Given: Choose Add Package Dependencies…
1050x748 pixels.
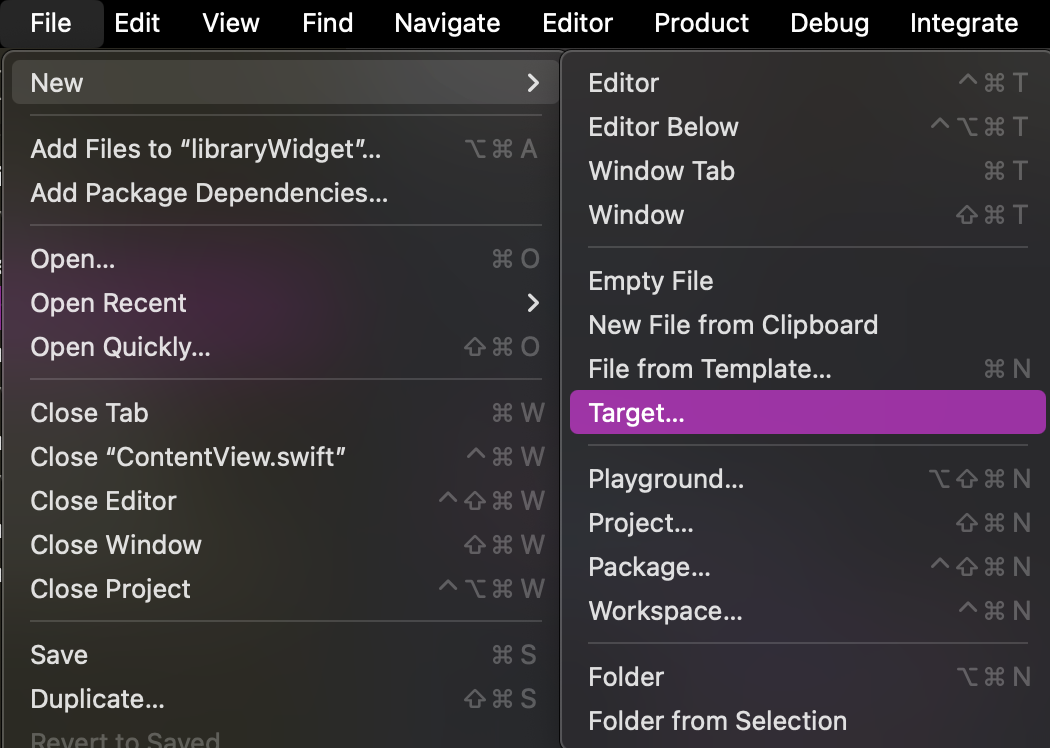Looking at the screenshot, I should point(285,193).
